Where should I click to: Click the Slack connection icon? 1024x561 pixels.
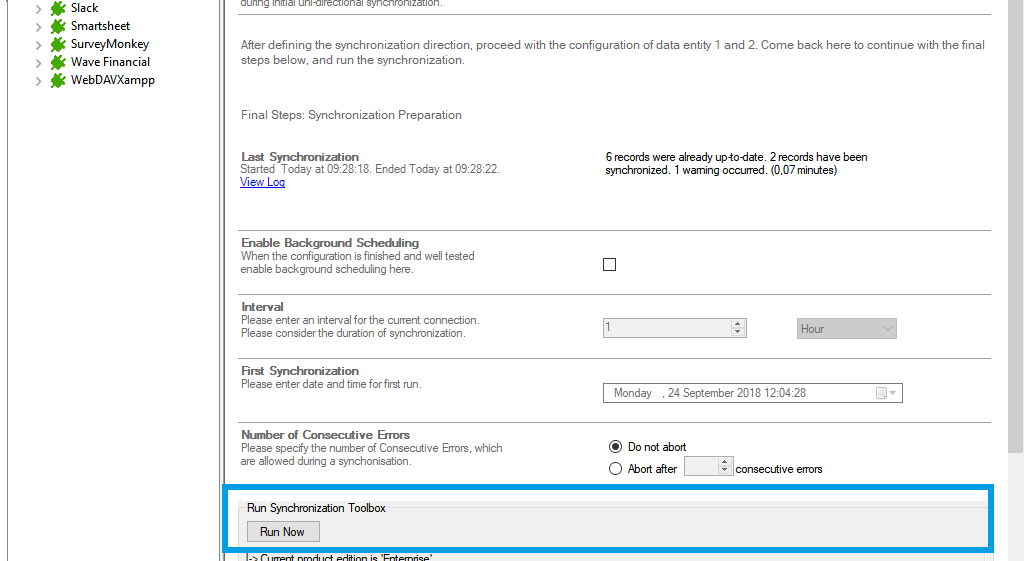[x=58, y=8]
